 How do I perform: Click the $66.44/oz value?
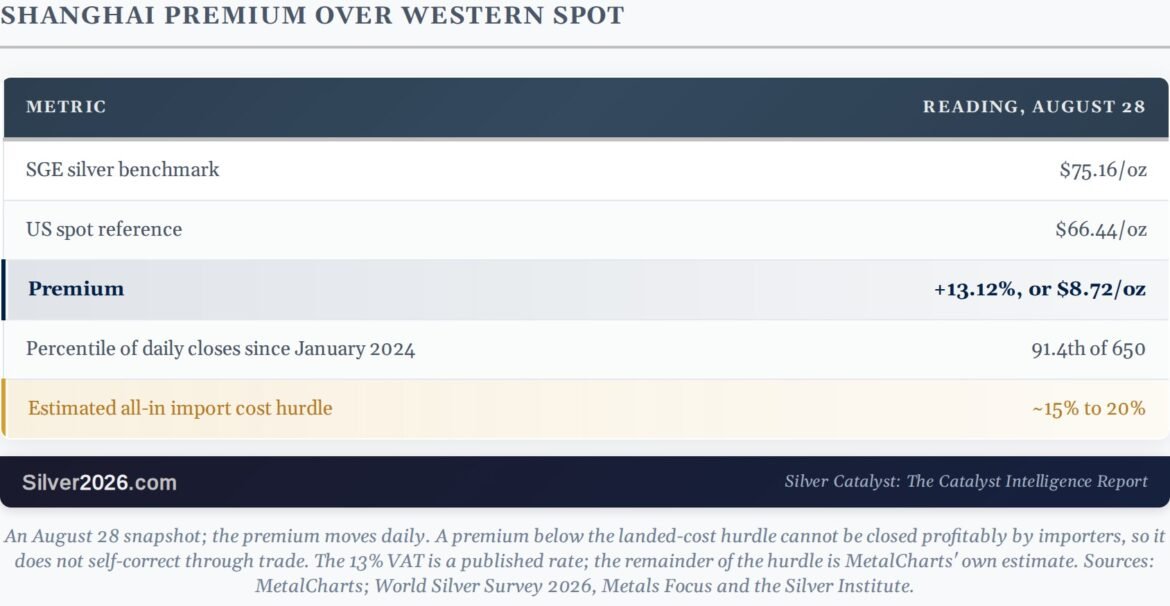click(x=1101, y=229)
